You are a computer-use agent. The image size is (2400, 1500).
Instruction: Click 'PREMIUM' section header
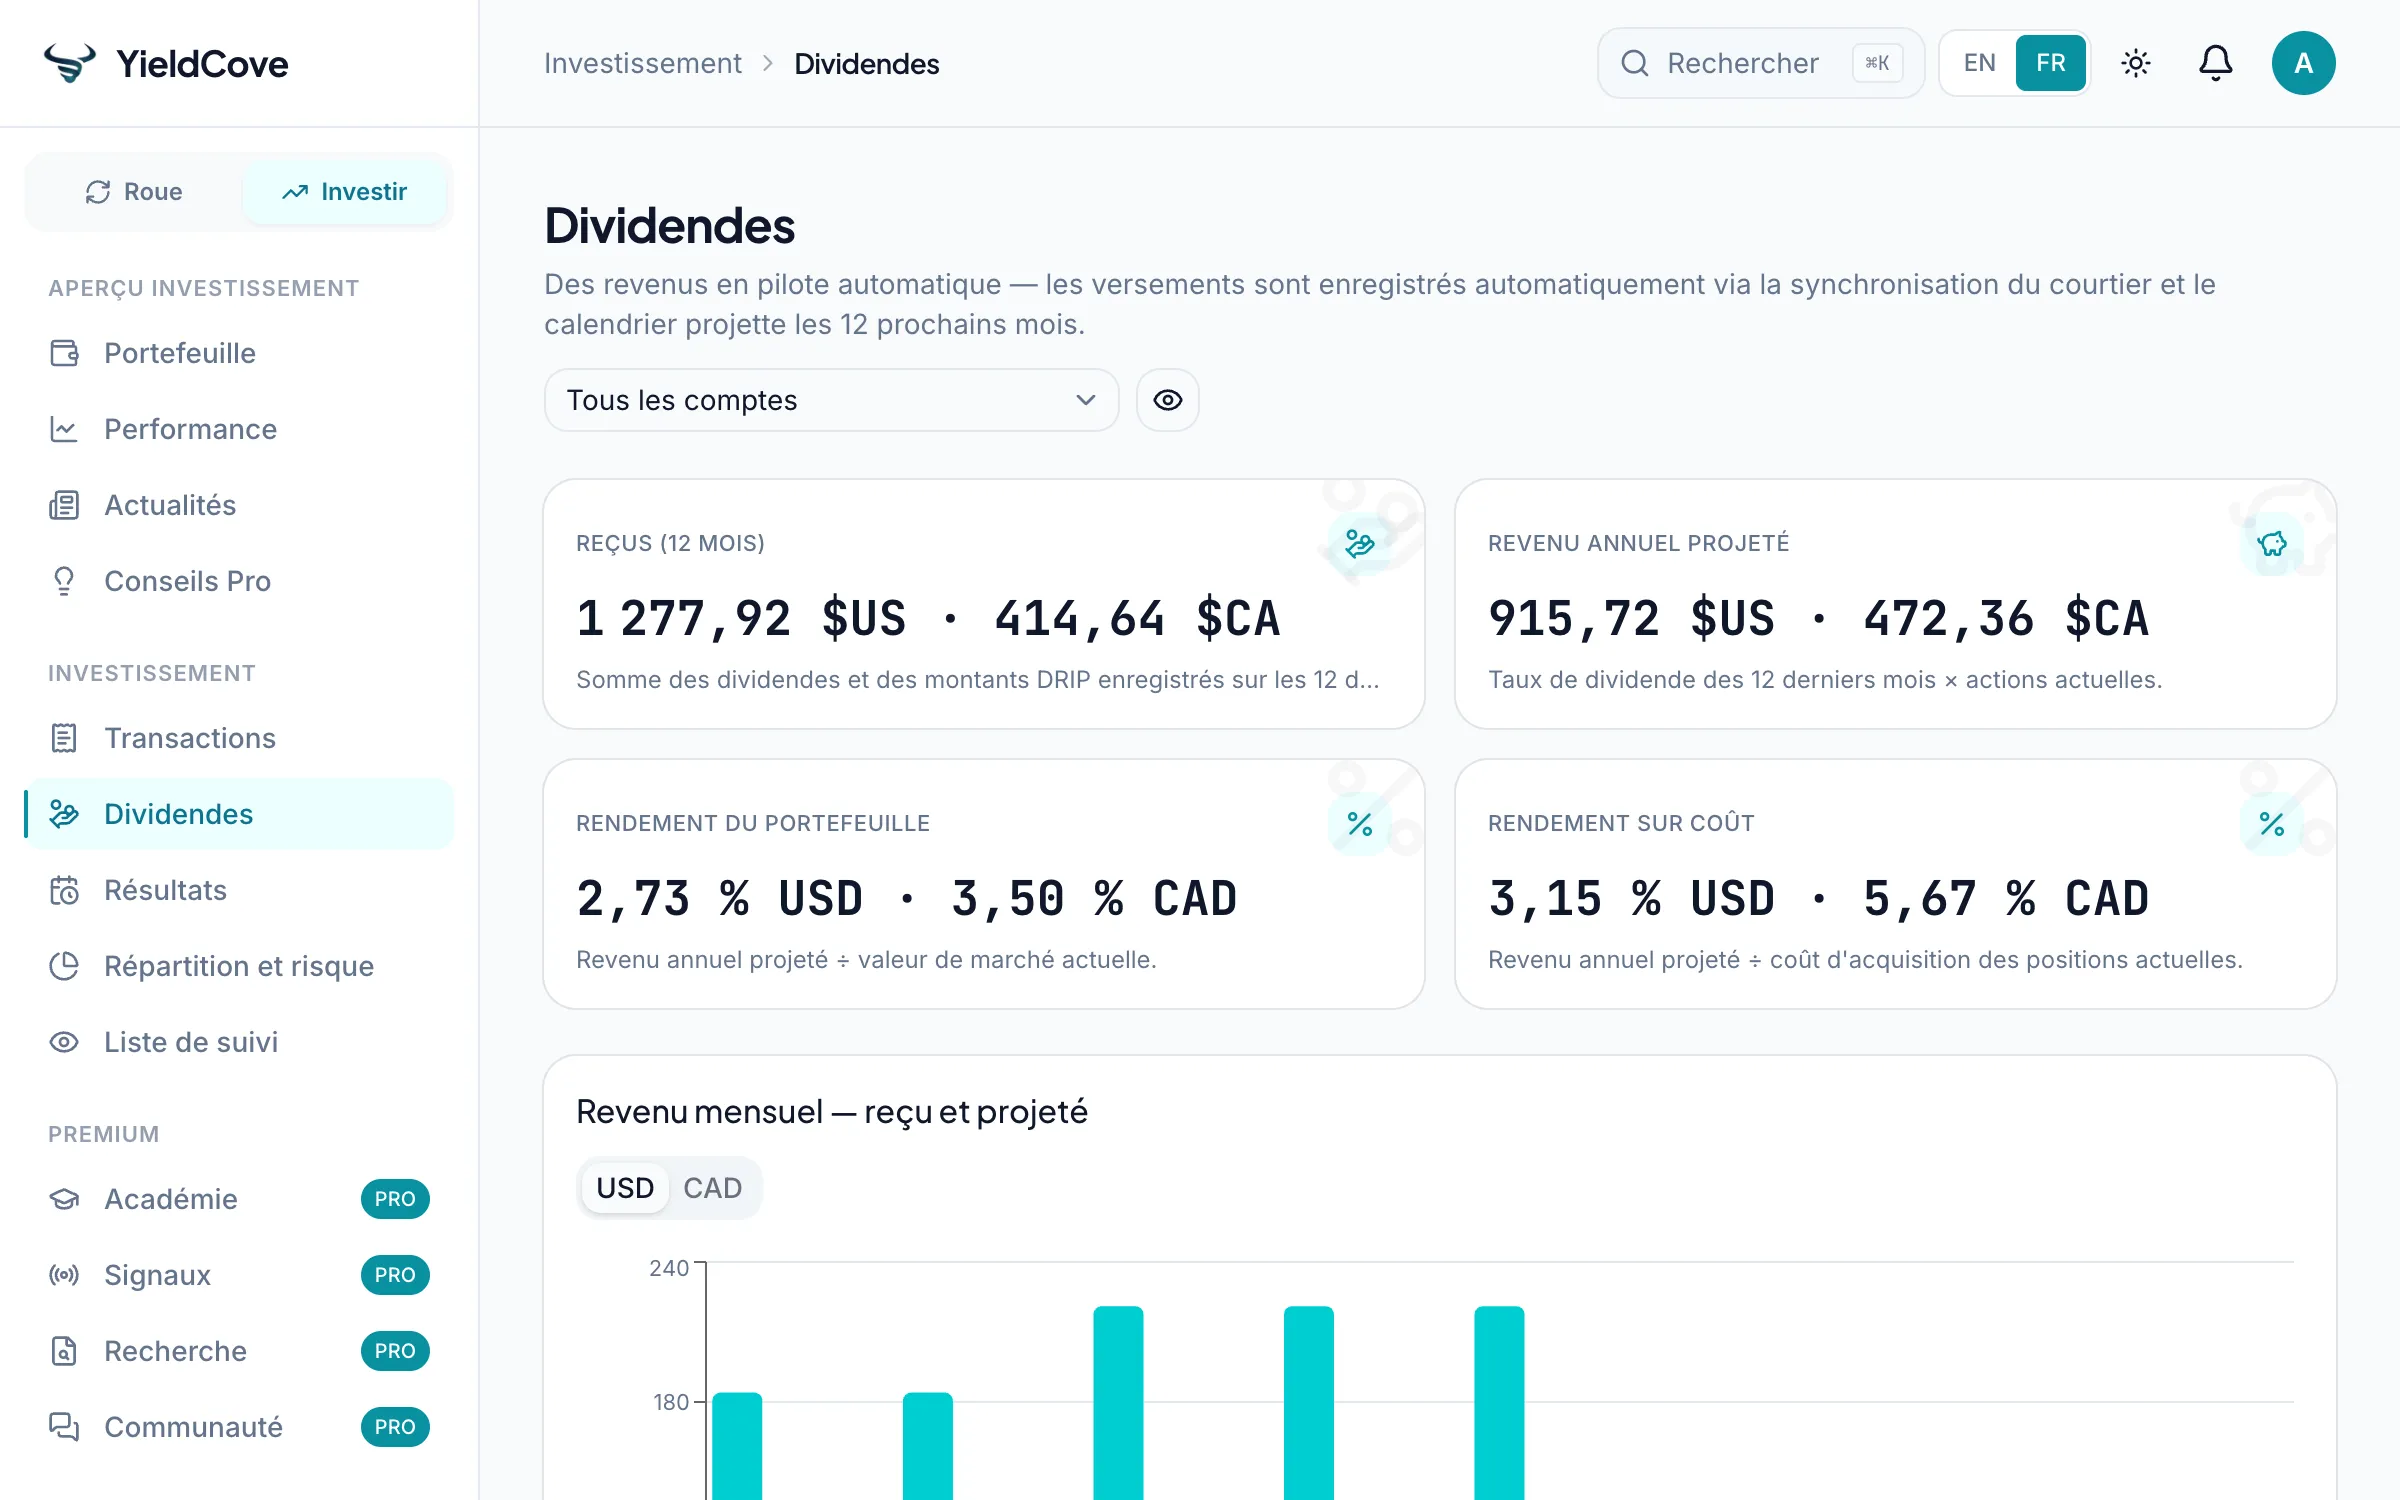pyautogui.click(x=103, y=1134)
